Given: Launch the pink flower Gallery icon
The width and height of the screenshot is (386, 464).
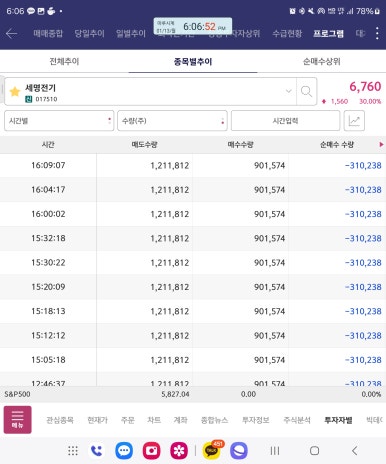Looking at the screenshot, I should pos(179,451).
